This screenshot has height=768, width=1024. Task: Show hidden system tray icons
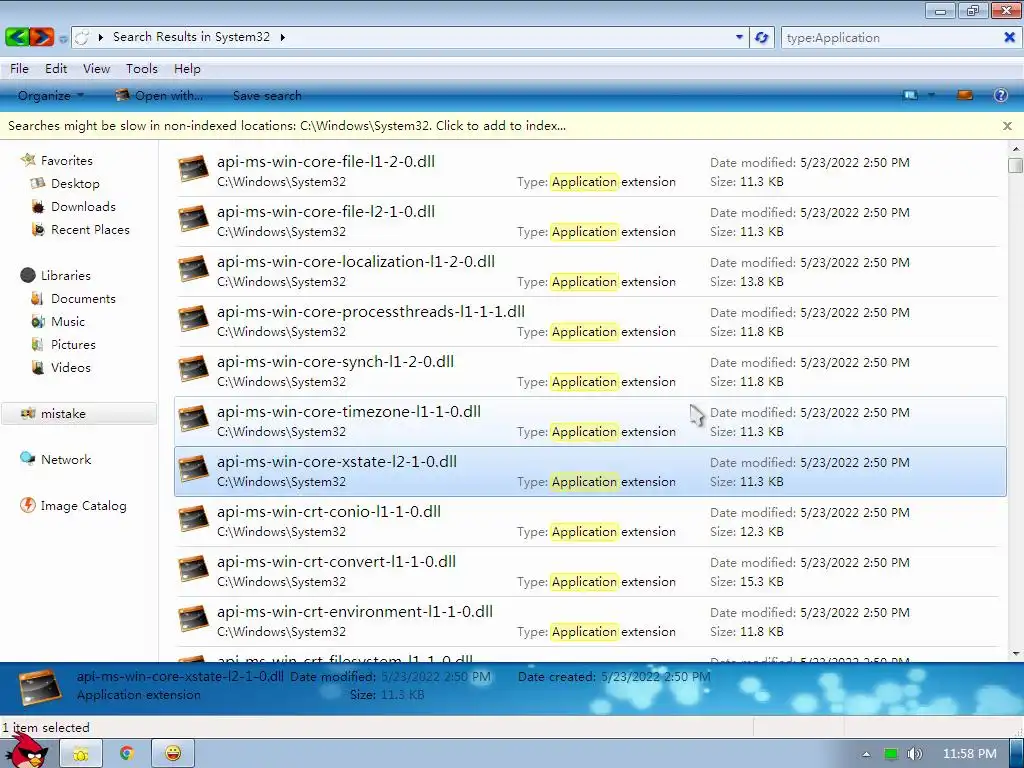(866, 754)
